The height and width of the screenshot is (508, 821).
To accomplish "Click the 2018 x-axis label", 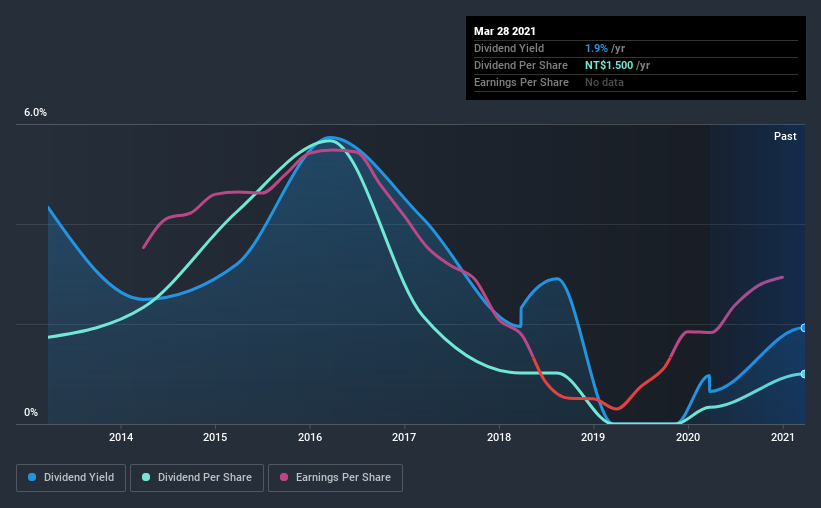I will (x=499, y=437).
